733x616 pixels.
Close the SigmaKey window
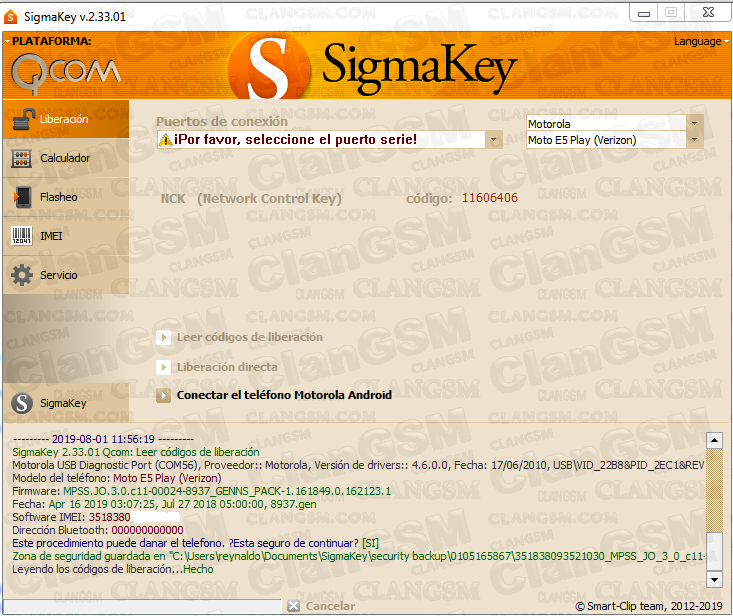click(709, 13)
